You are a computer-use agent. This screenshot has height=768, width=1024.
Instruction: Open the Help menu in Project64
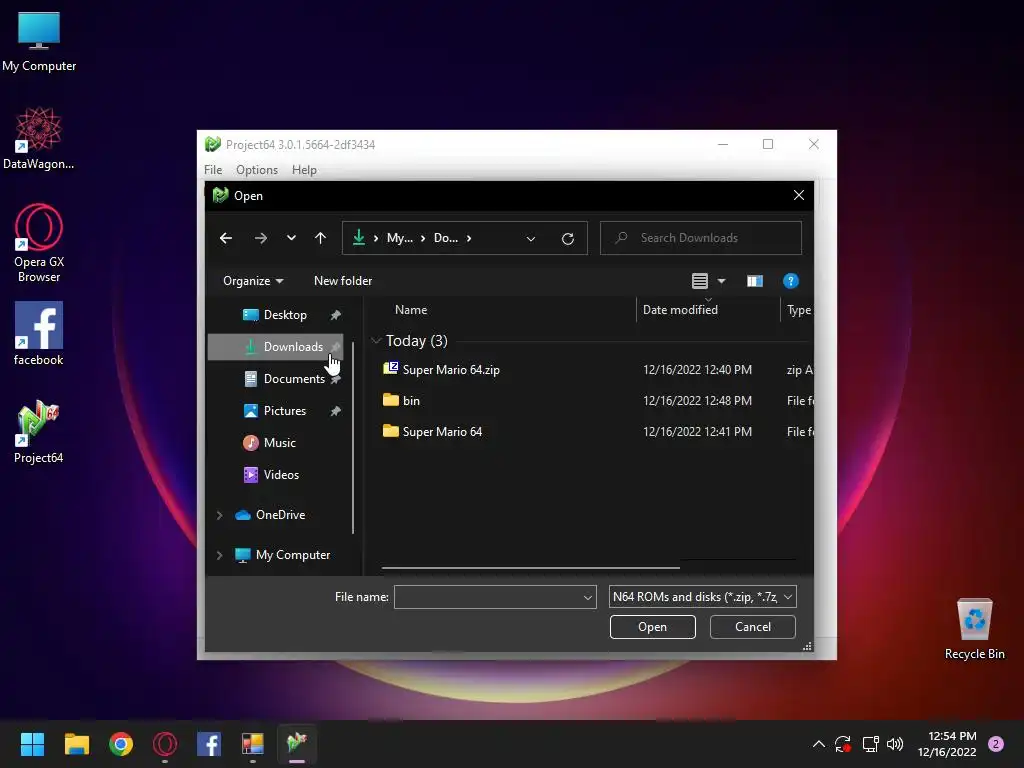[304, 170]
